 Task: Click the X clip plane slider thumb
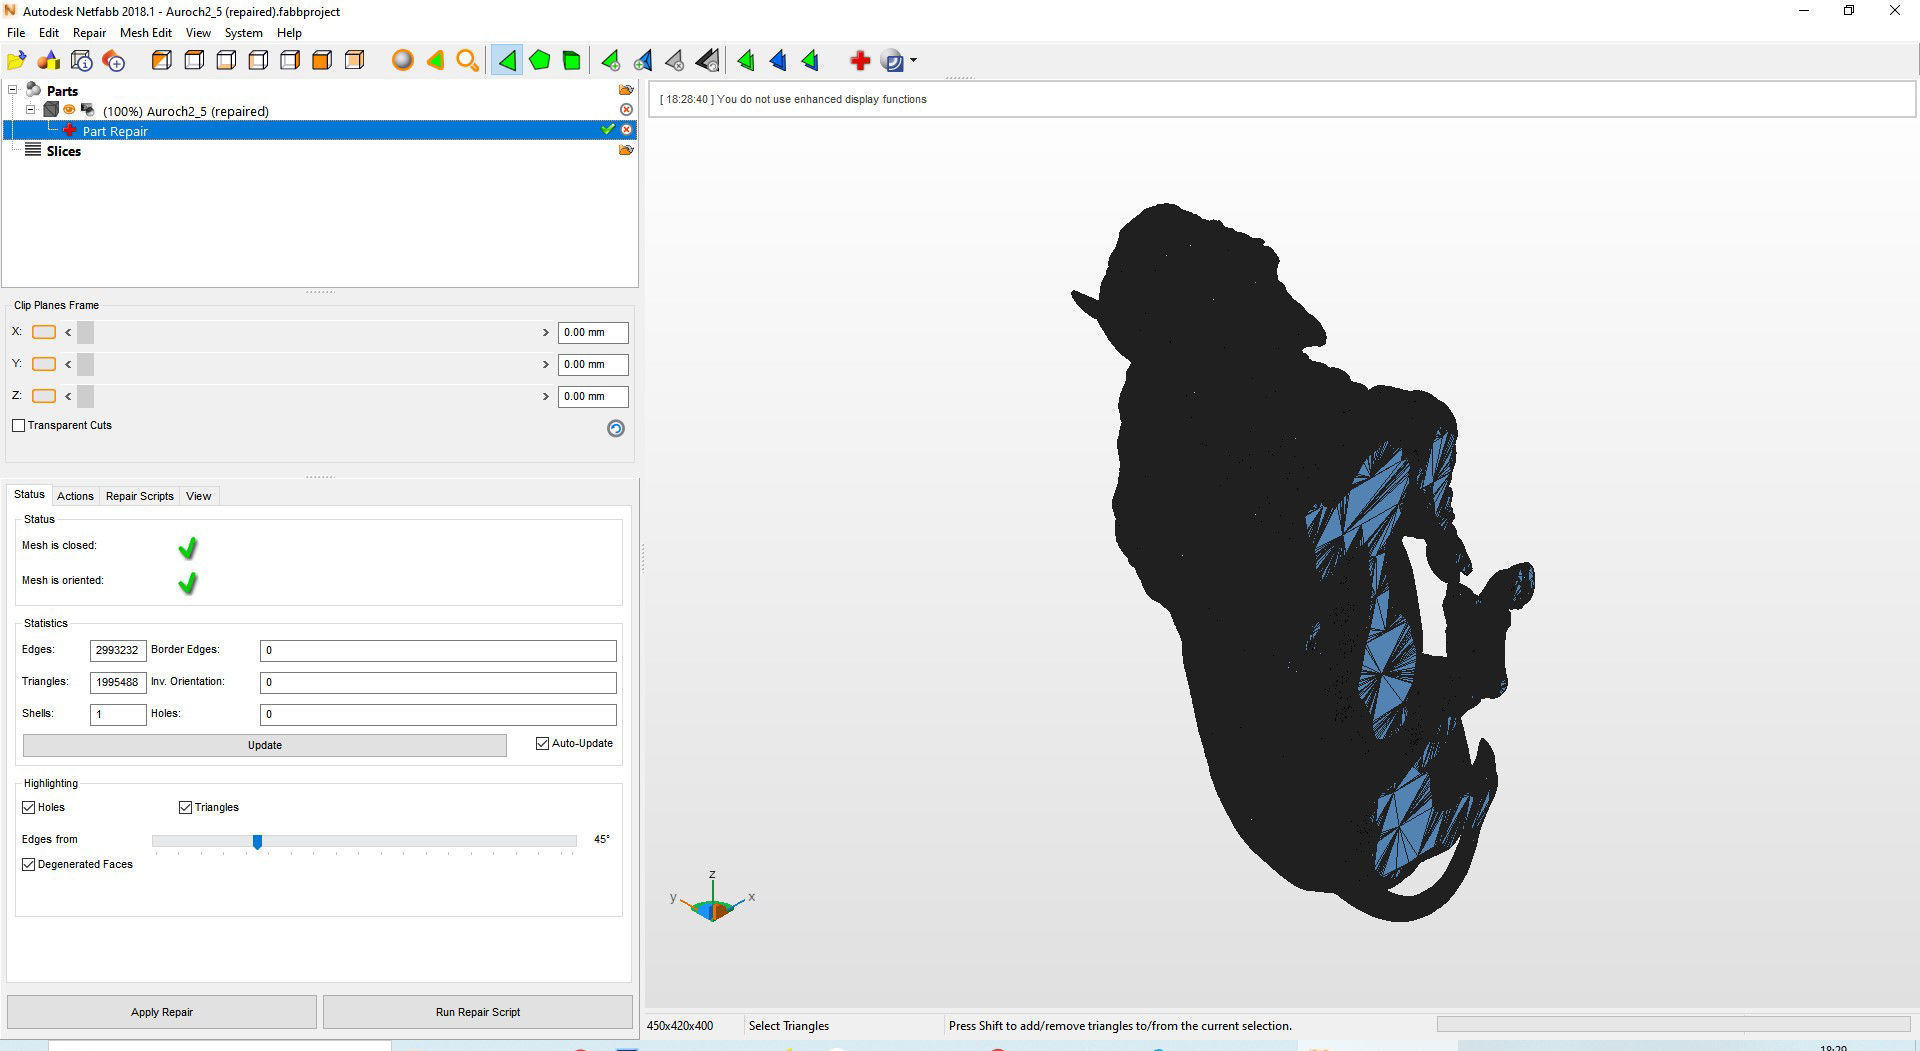click(x=85, y=332)
